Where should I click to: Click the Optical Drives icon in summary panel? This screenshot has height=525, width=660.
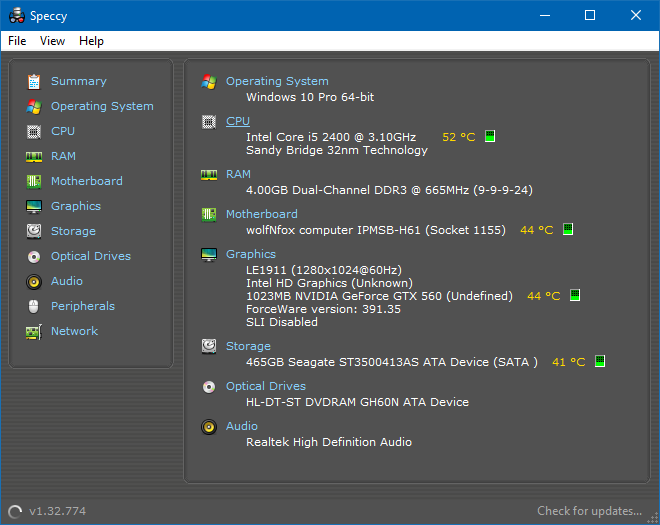pyautogui.click(x=209, y=386)
